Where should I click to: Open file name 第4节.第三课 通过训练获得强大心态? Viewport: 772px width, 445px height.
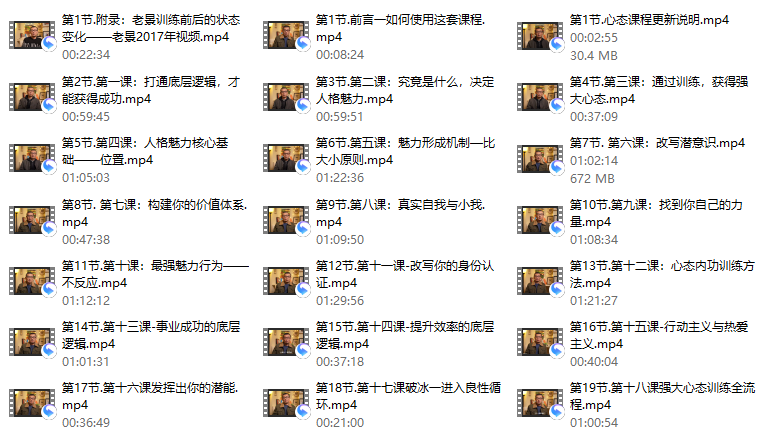pyautogui.click(x=659, y=90)
